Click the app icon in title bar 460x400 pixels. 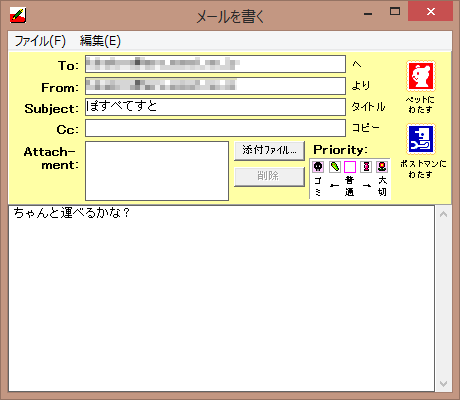tap(18, 15)
